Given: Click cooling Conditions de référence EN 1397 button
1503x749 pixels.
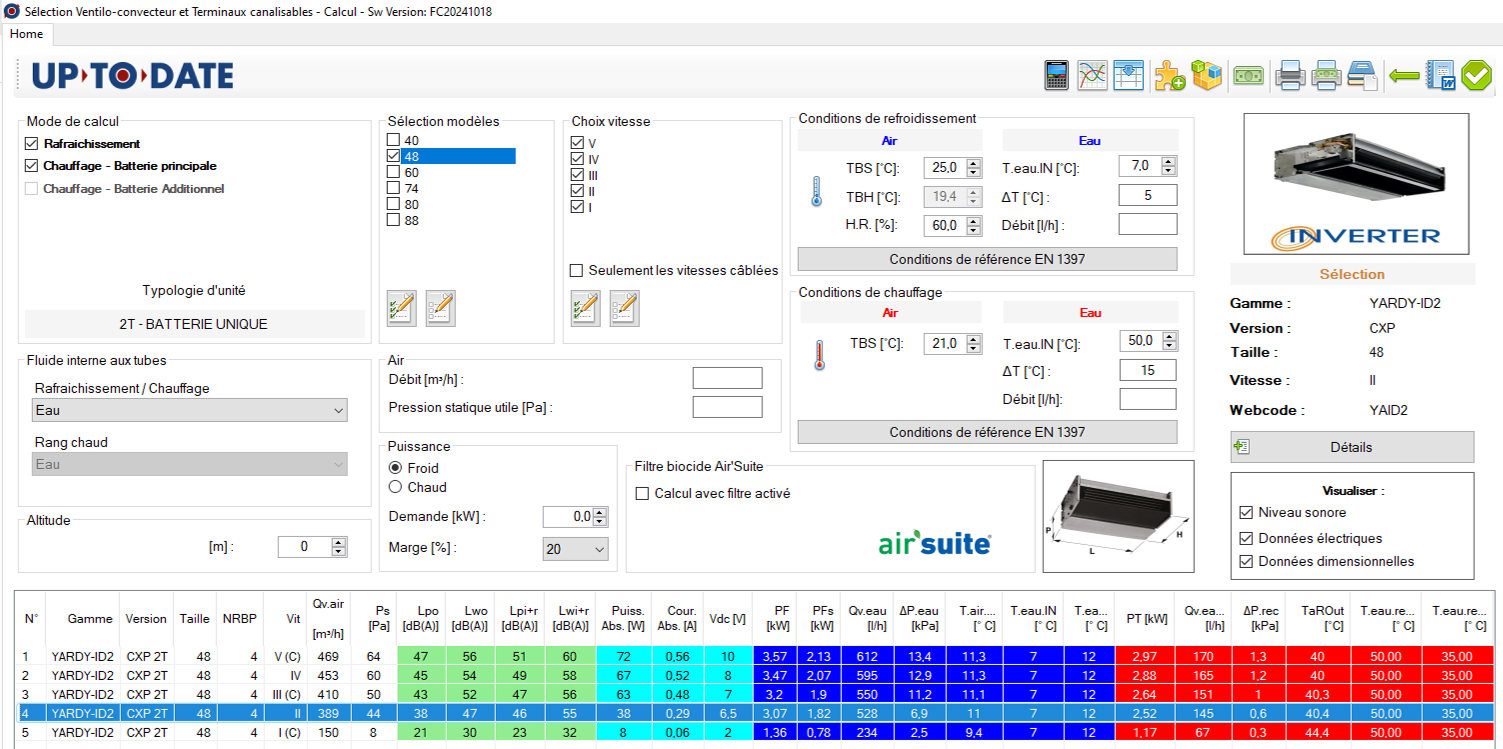Looking at the screenshot, I should 987,259.
